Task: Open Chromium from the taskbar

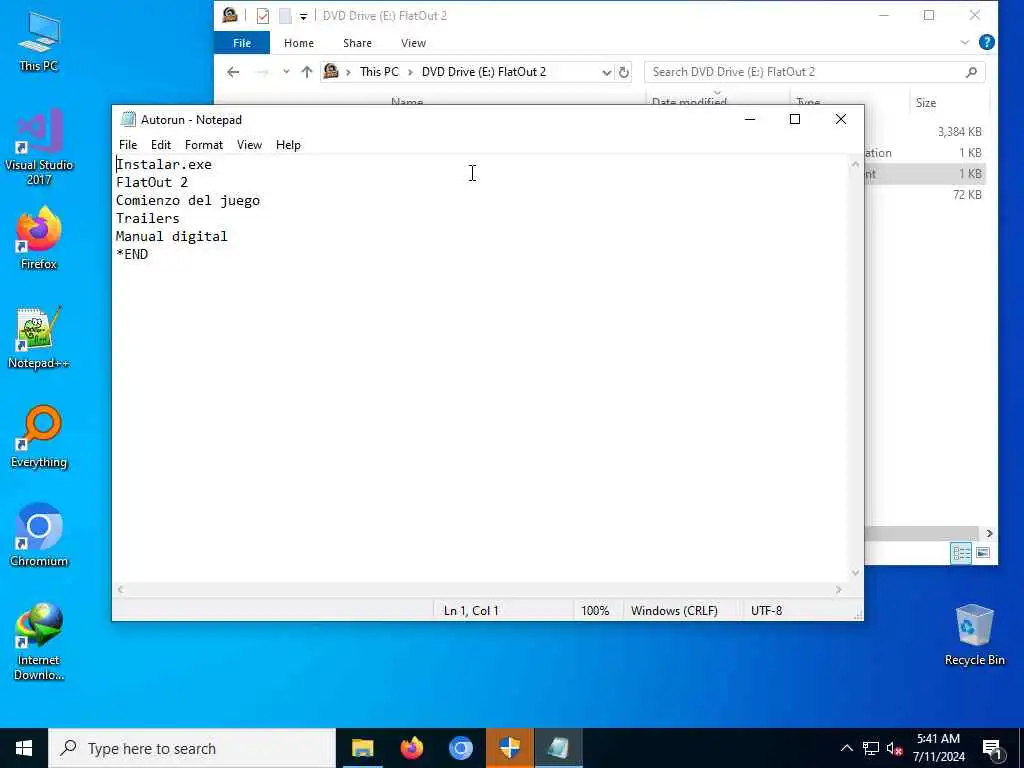Action: 460,748
